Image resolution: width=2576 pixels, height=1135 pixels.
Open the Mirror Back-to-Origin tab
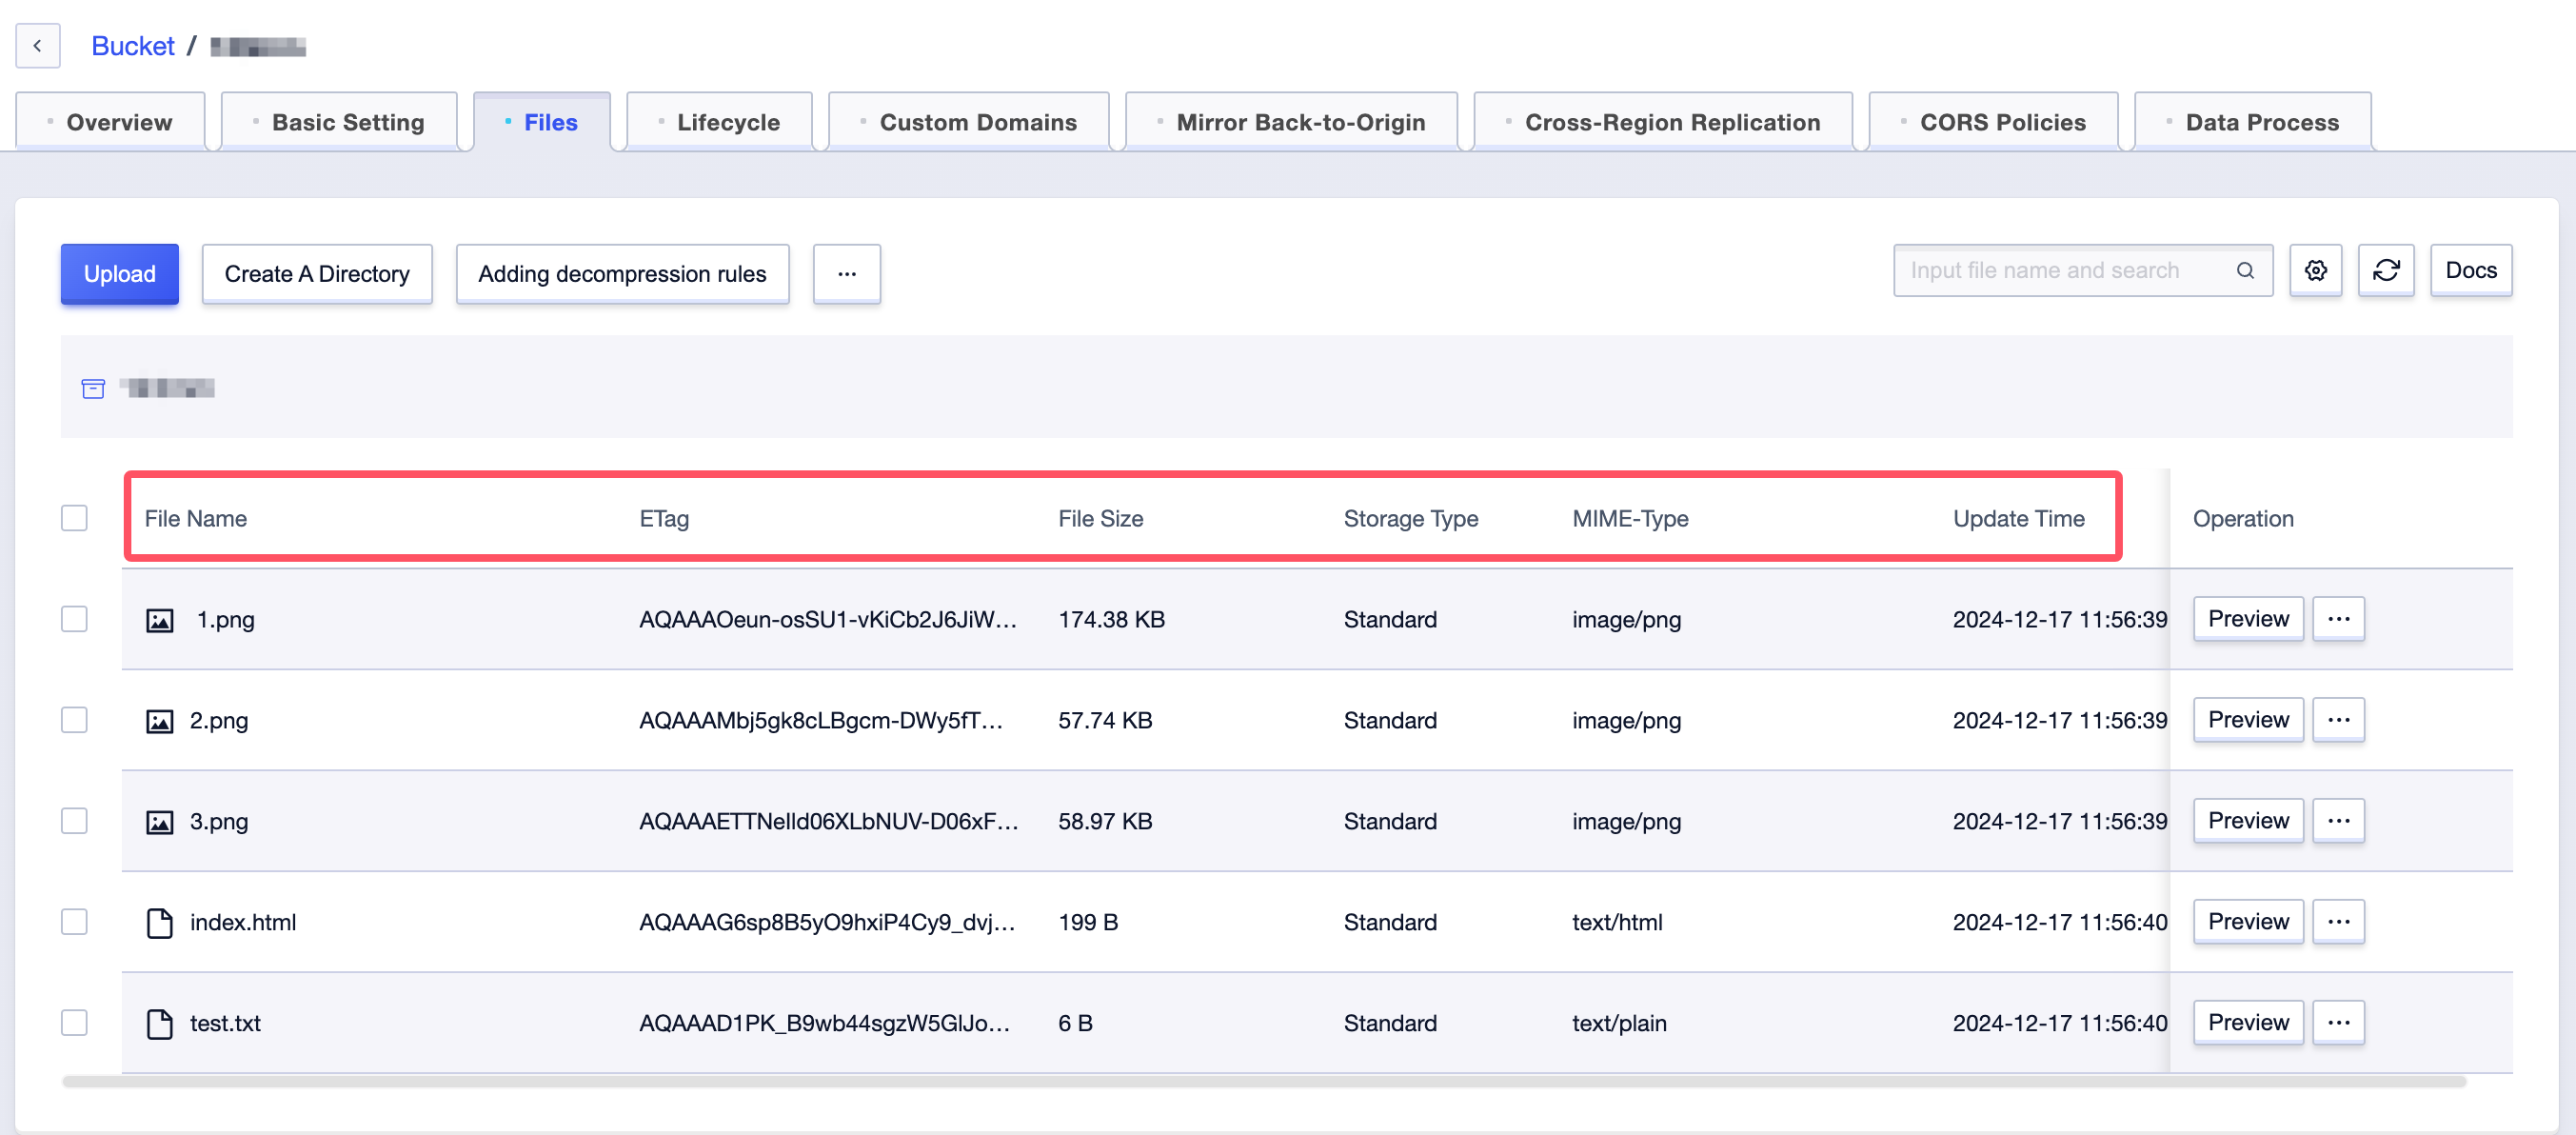tap(1291, 122)
